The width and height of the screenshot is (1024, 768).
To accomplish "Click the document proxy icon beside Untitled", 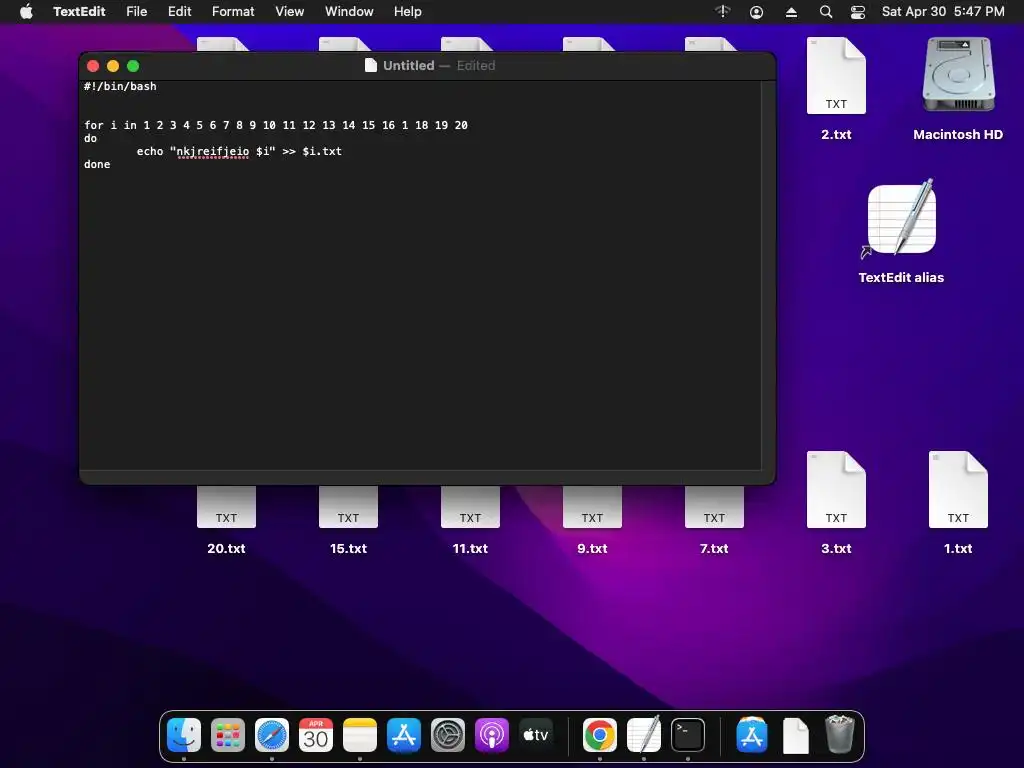I will pyautogui.click(x=371, y=65).
